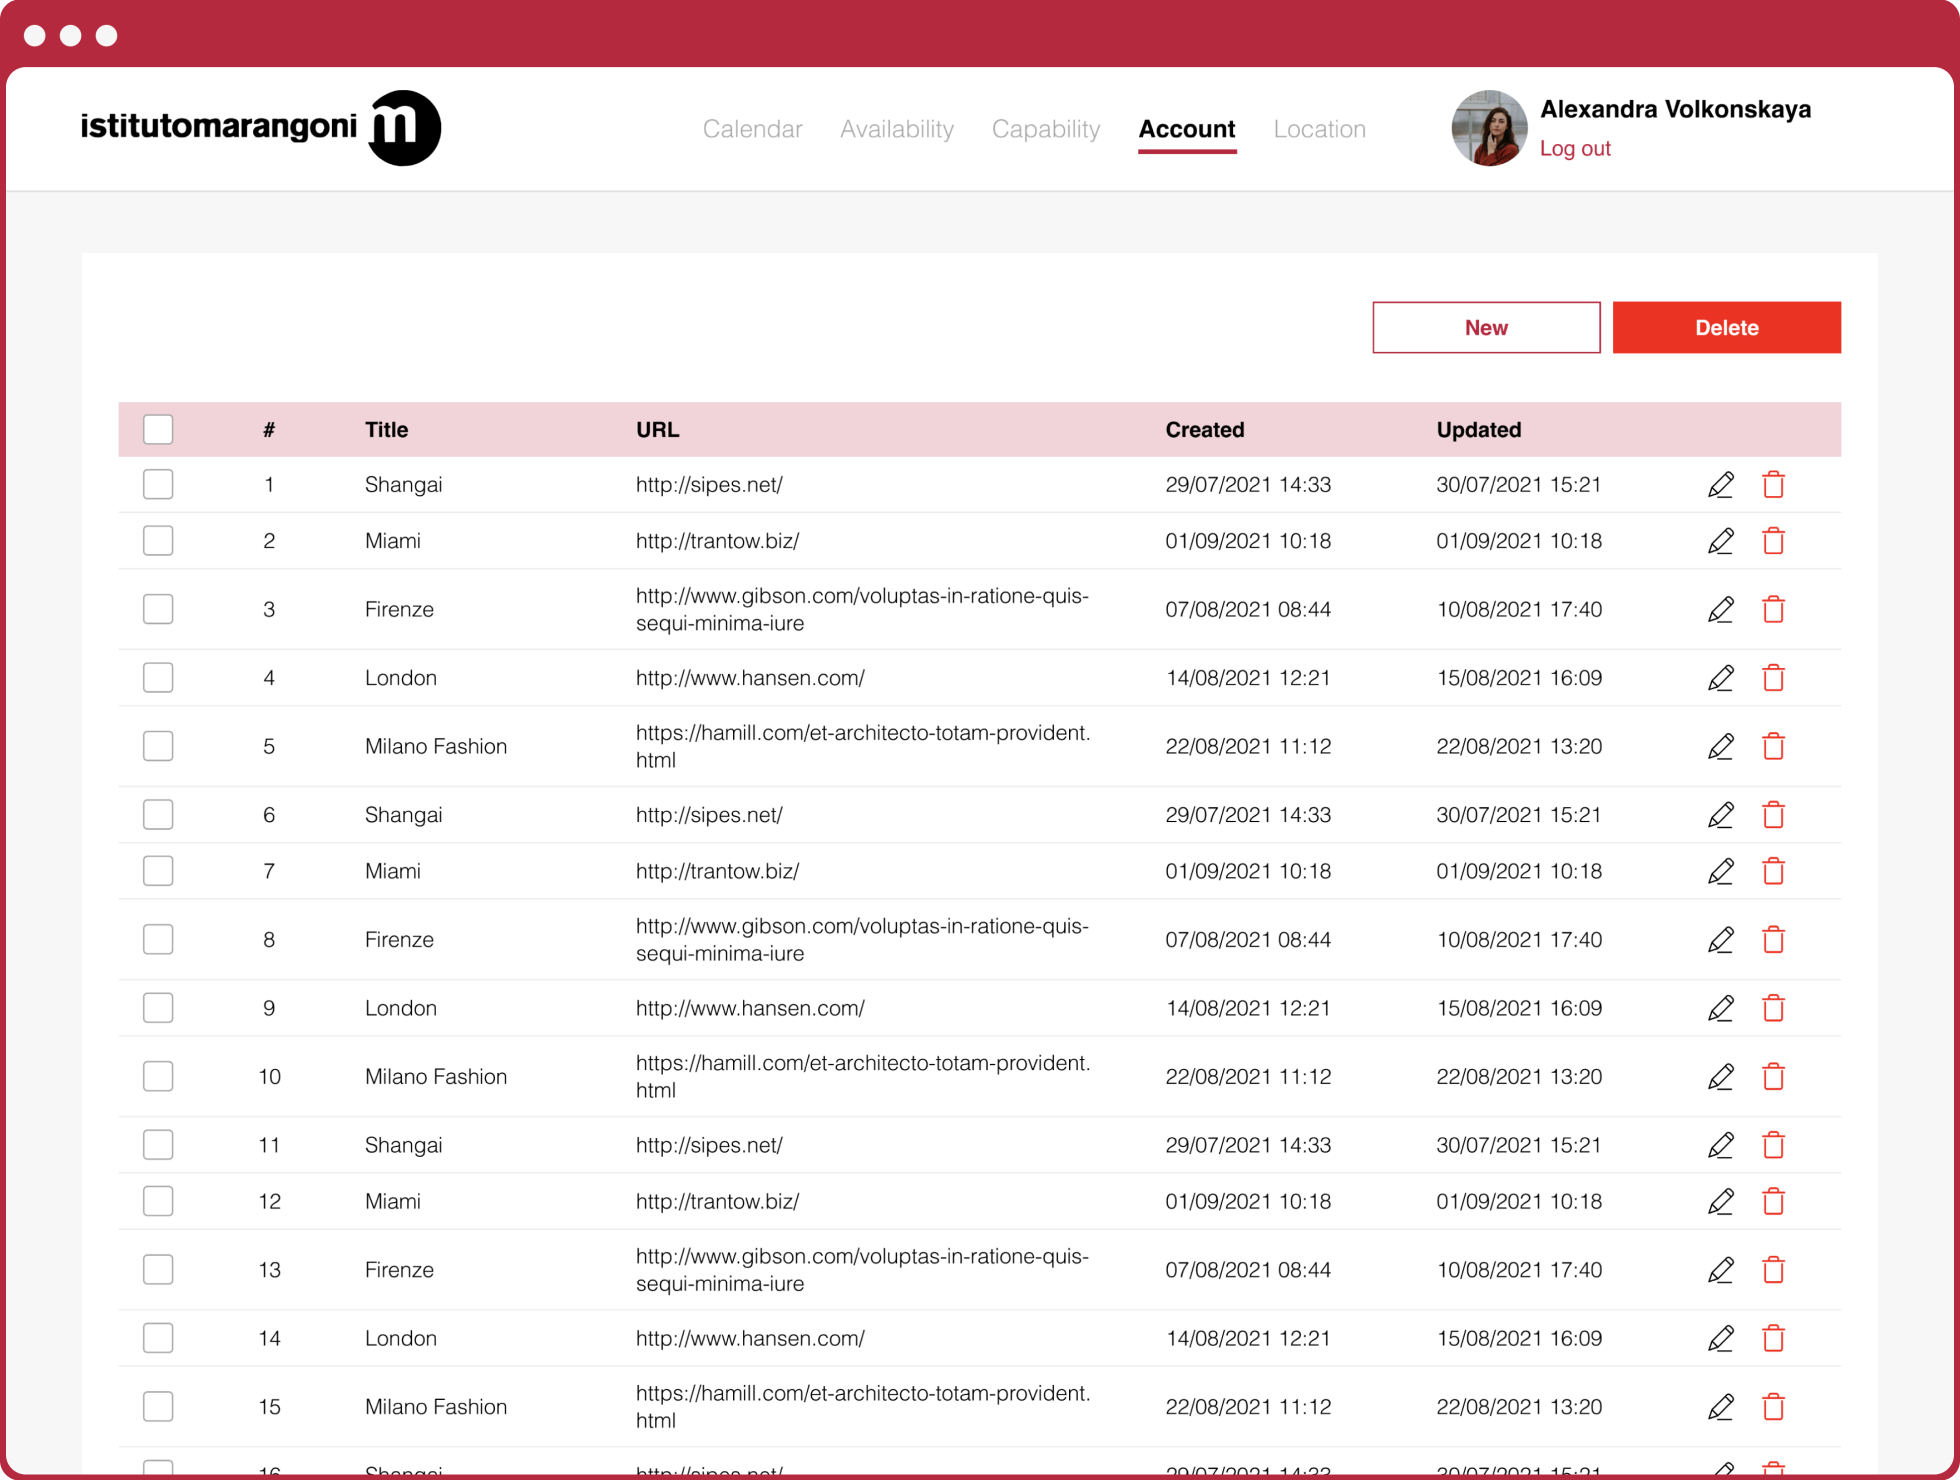Tick the checkbox for row 14 London

coord(158,1338)
